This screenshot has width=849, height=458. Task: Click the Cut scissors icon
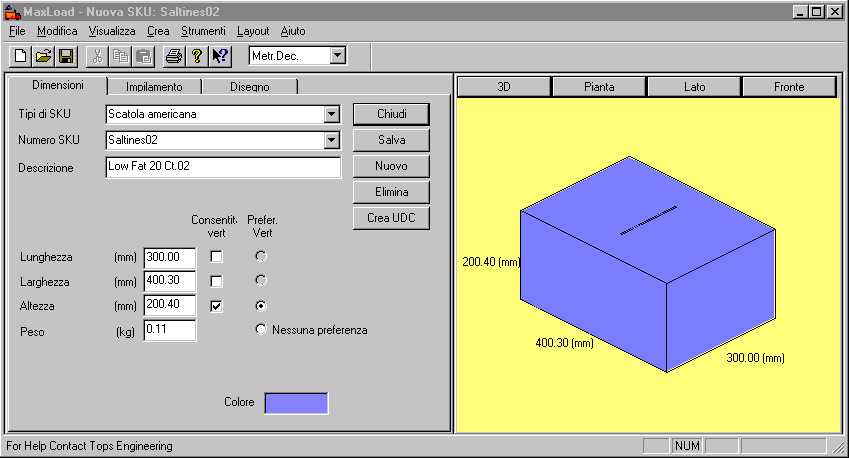(x=97, y=56)
